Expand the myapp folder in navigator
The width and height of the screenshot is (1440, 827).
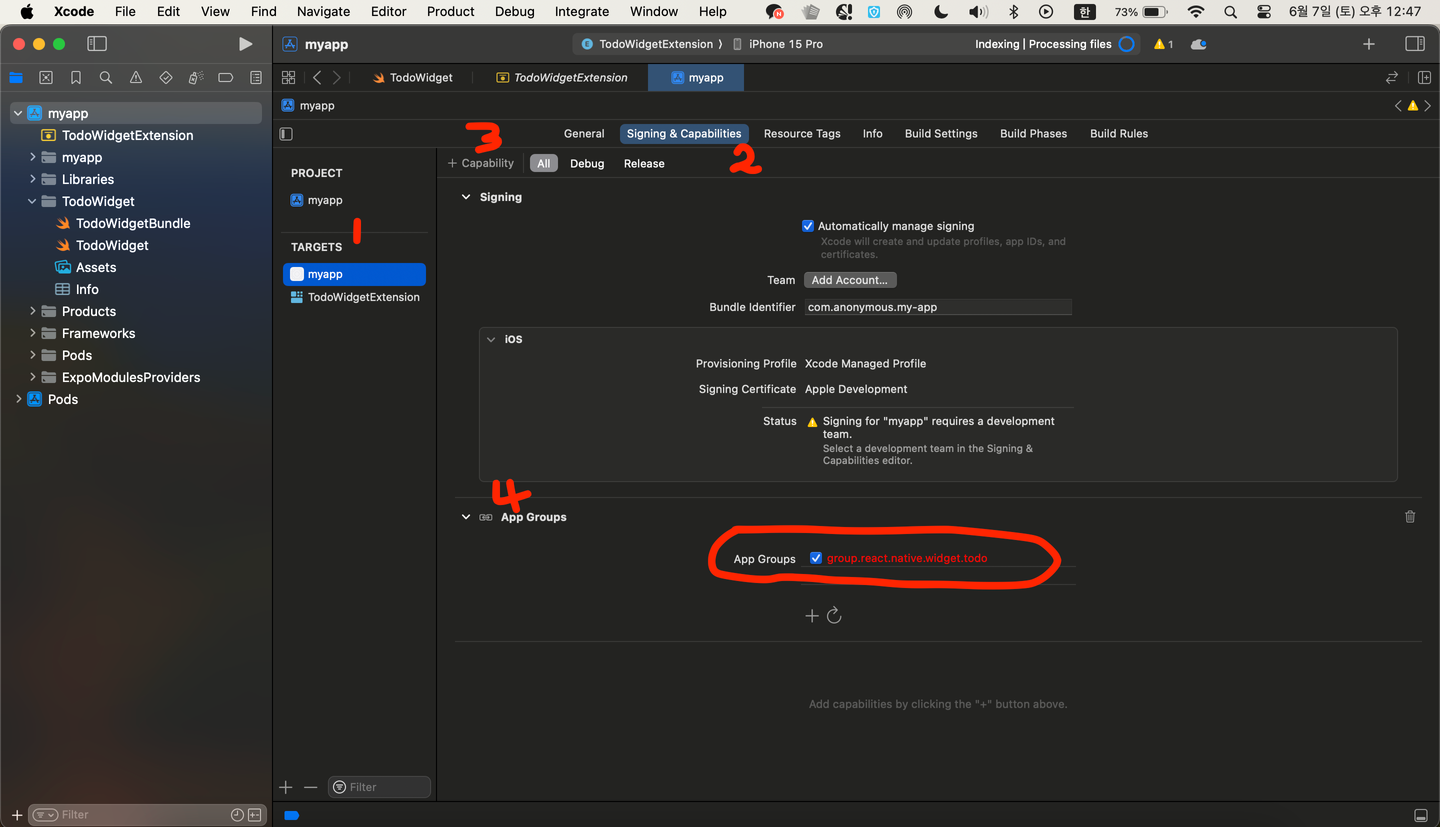pyautogui.click(x=33, y=157)
